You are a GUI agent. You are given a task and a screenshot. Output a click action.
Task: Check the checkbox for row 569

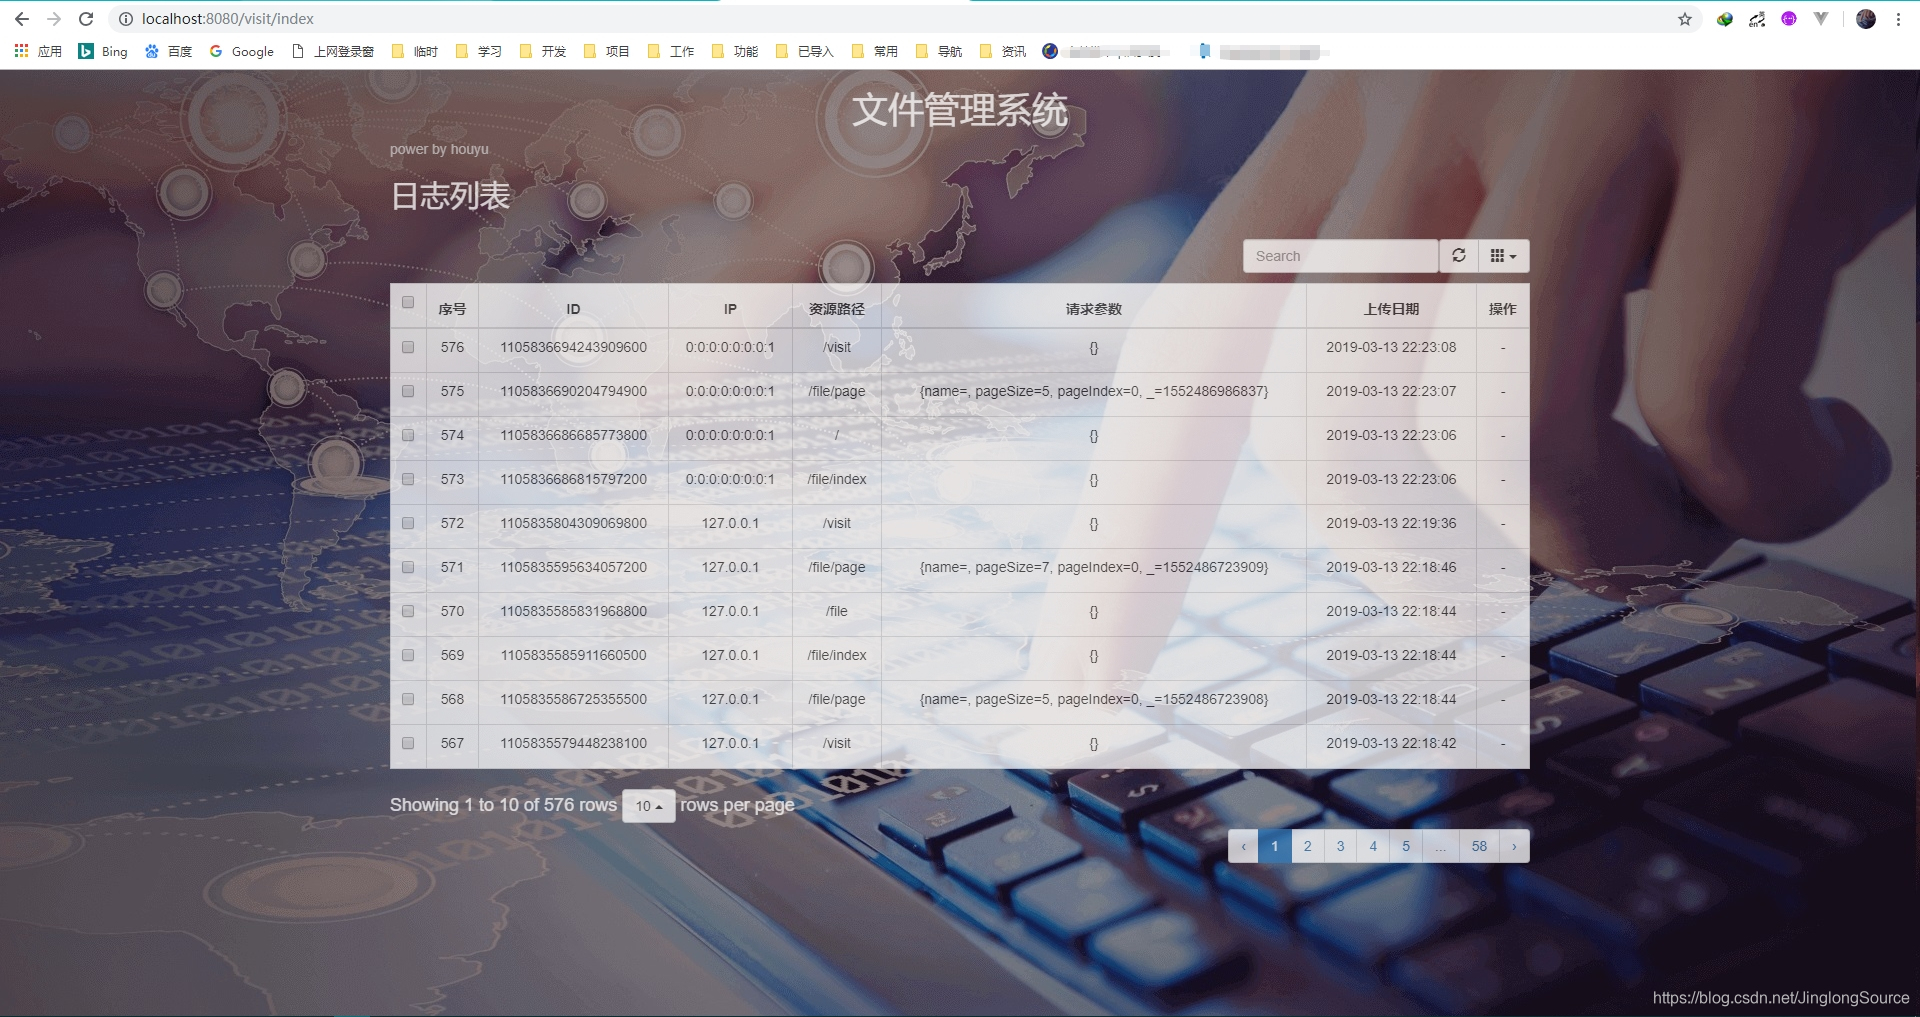pyautogui.click(x=408, y=655)
